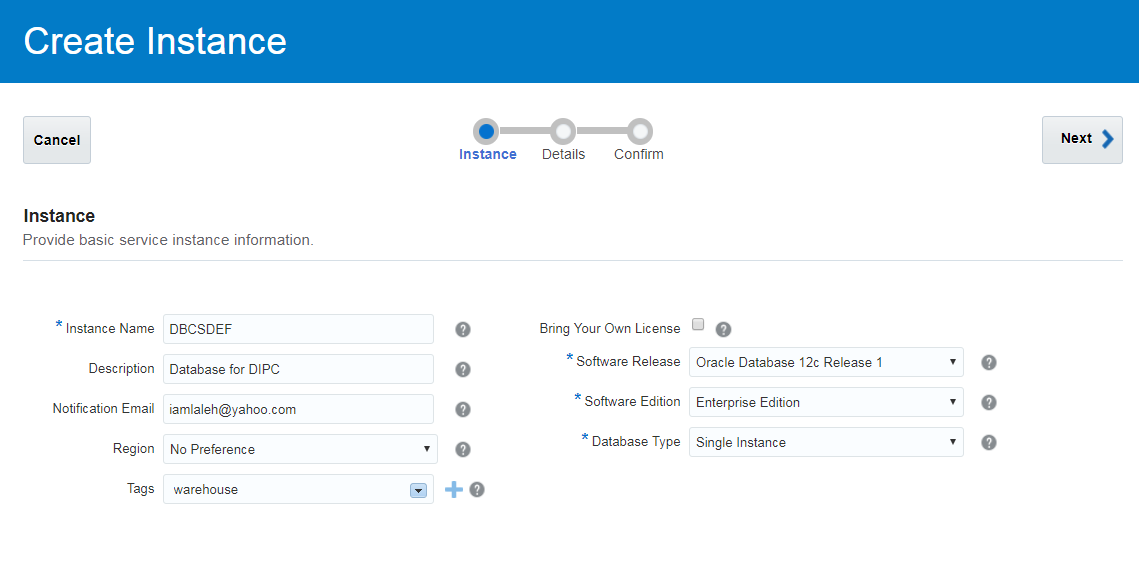
Task: Enable Bring Your Own License checkbox
Action: (698, 324)
